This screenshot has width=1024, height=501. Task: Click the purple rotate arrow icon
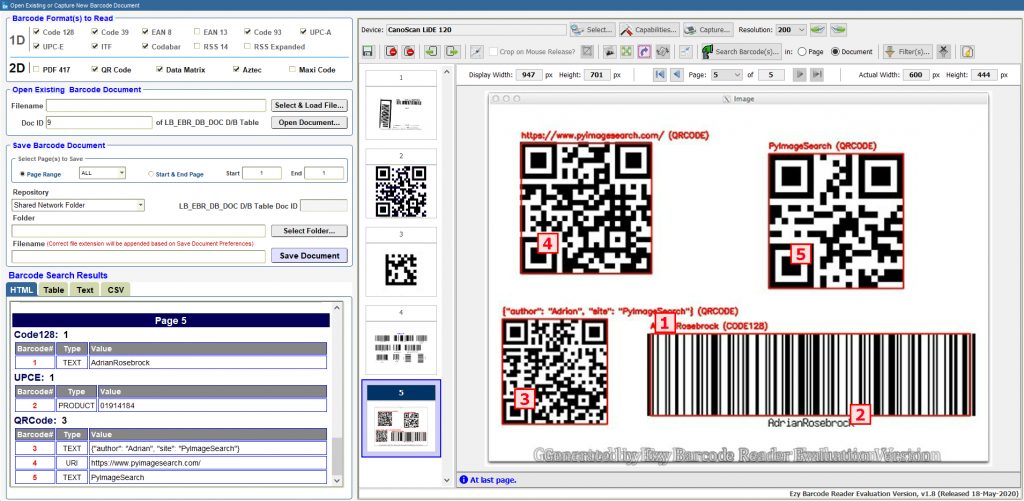[x=644, y=52]
